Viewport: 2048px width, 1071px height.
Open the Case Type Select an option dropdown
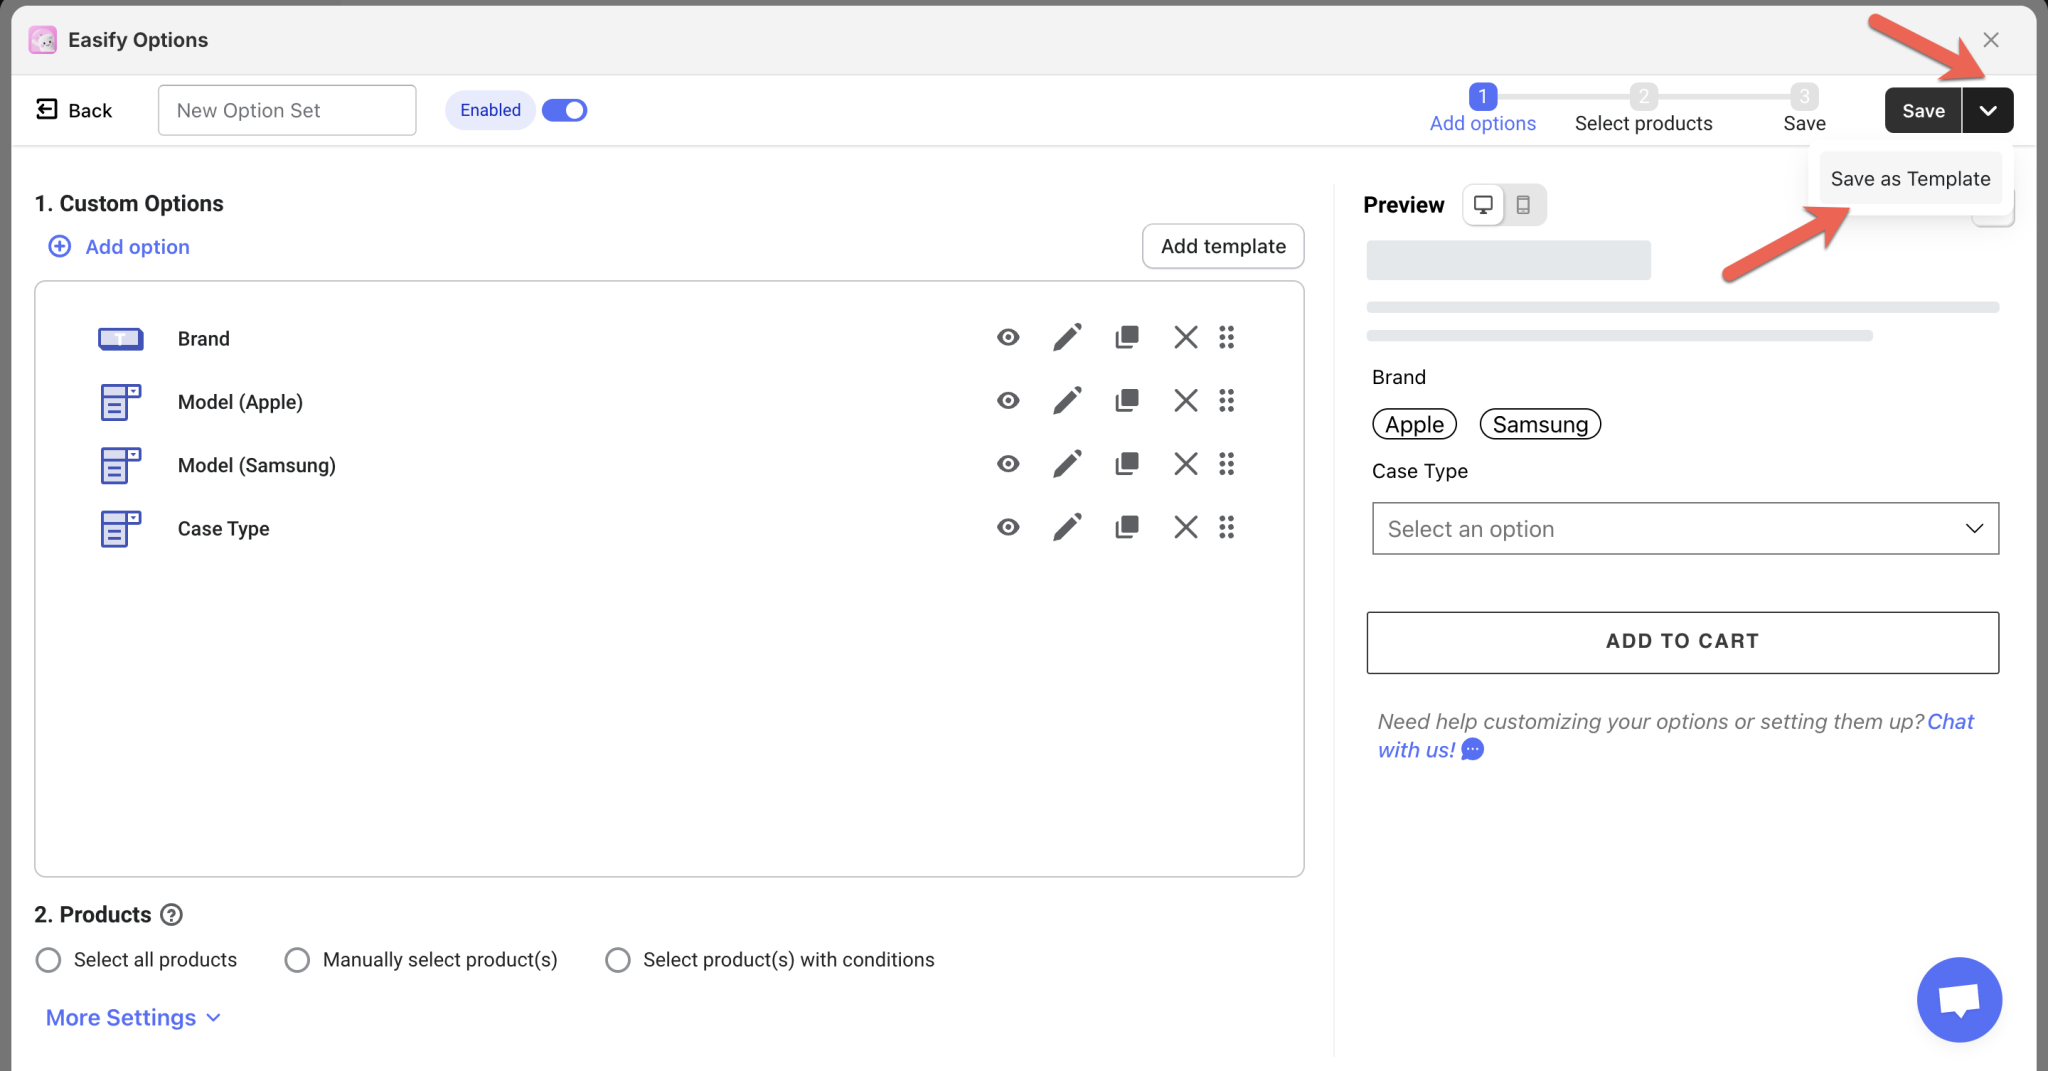(x=1683, y=528)
